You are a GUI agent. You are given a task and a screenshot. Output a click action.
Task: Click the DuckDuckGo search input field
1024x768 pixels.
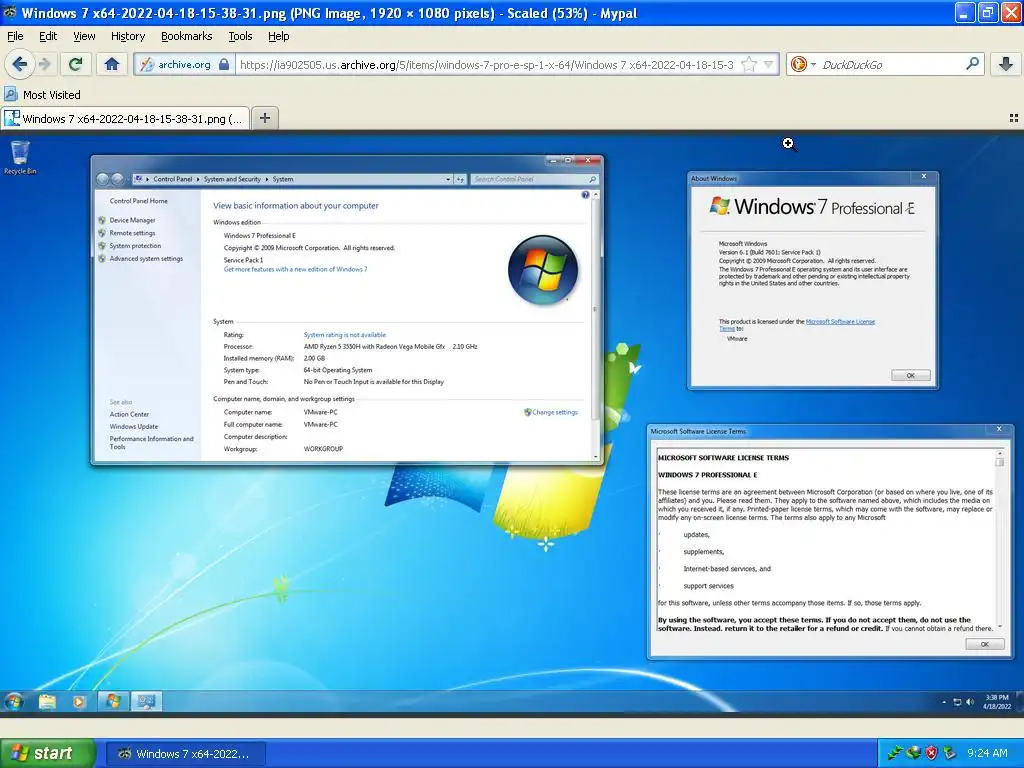point(891,65)
